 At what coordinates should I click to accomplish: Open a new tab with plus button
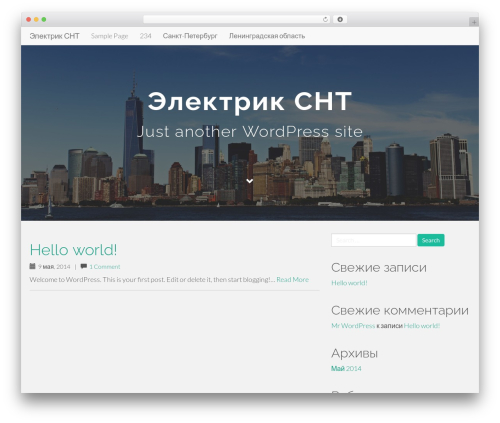click(474, 22)
